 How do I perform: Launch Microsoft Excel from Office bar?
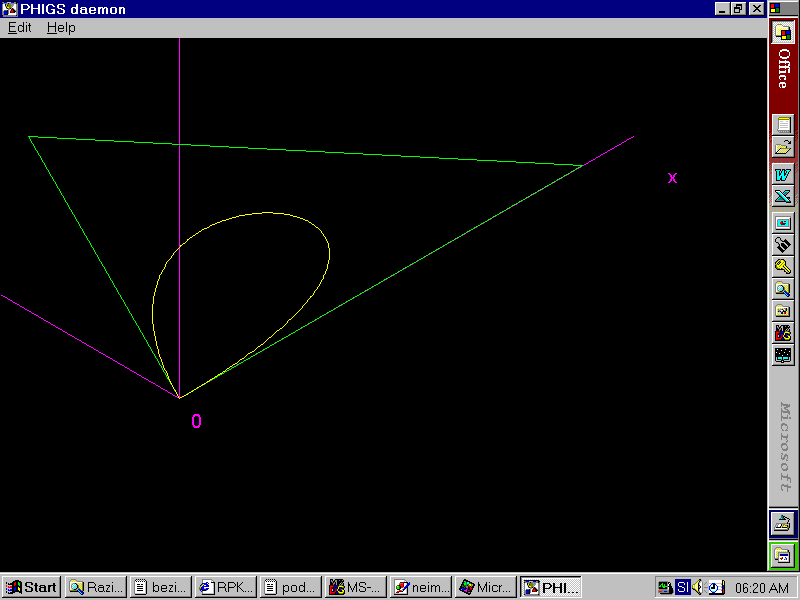pos(783,196)
